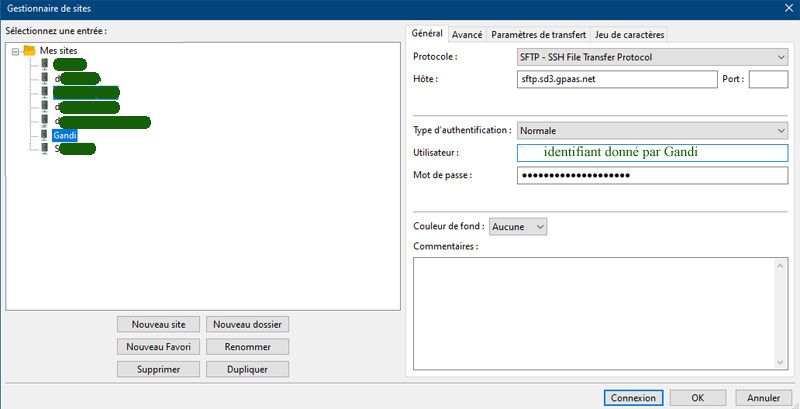Click into the Hôte field
The height and width of the screenshot is (409, 800).
pos(617,79)
